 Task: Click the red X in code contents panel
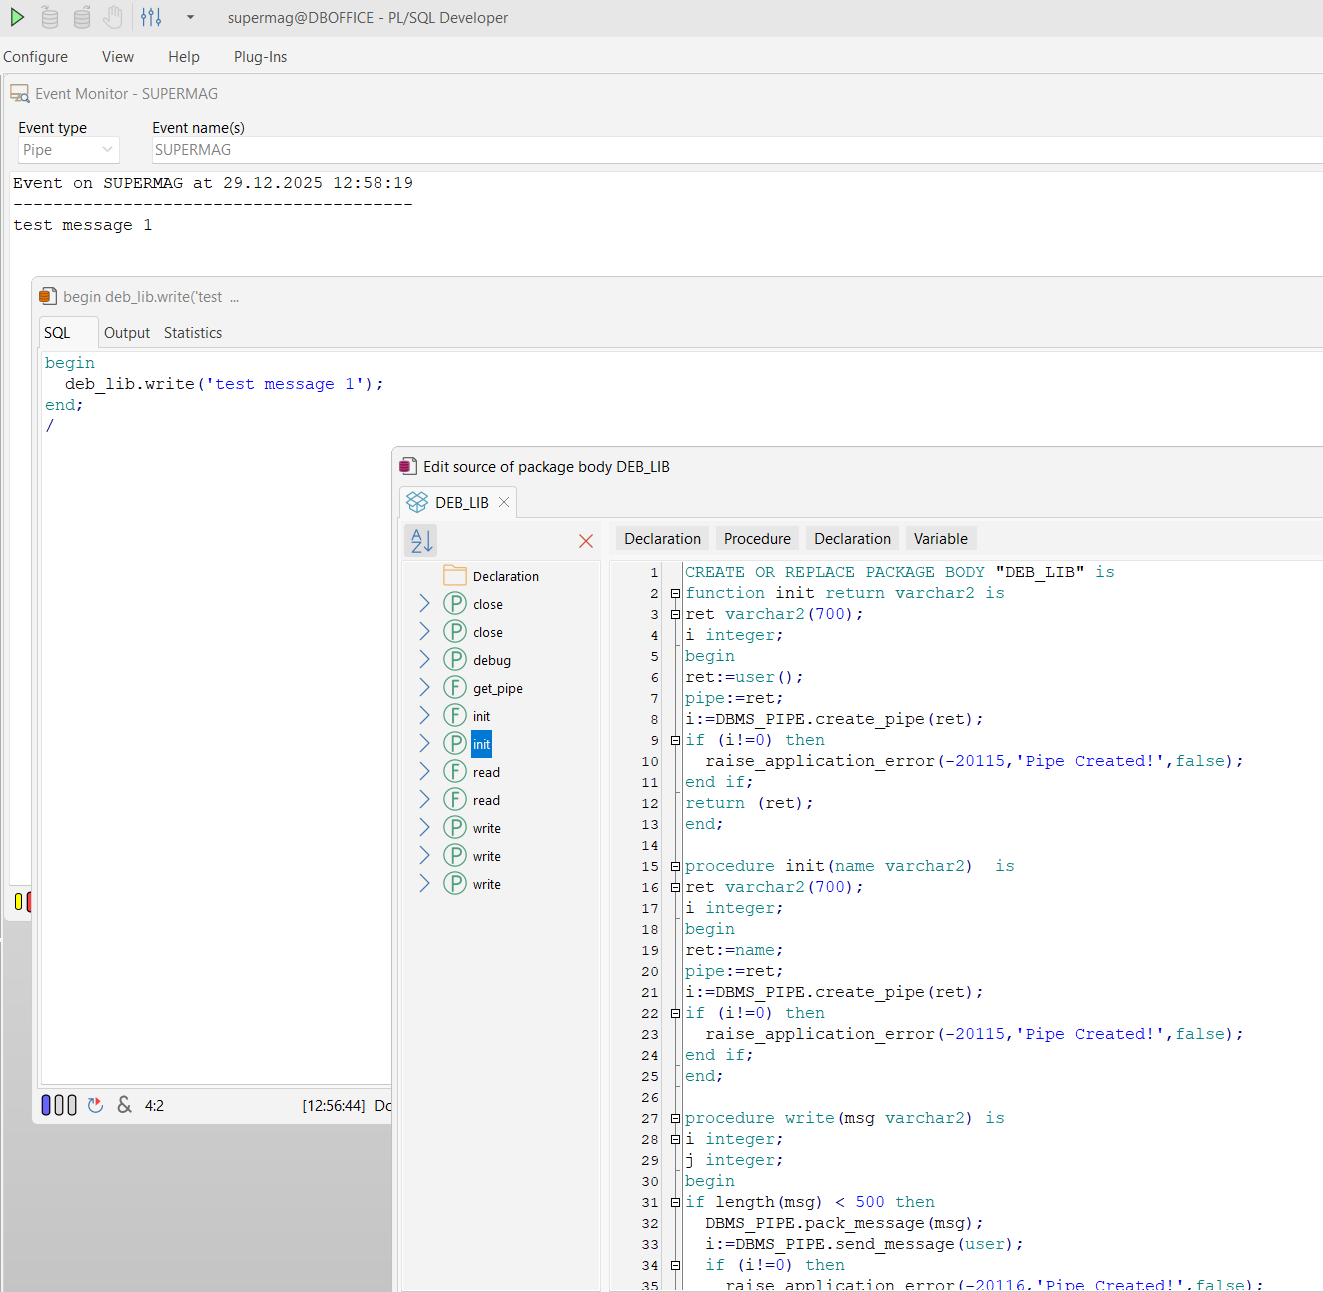point(586,541)
